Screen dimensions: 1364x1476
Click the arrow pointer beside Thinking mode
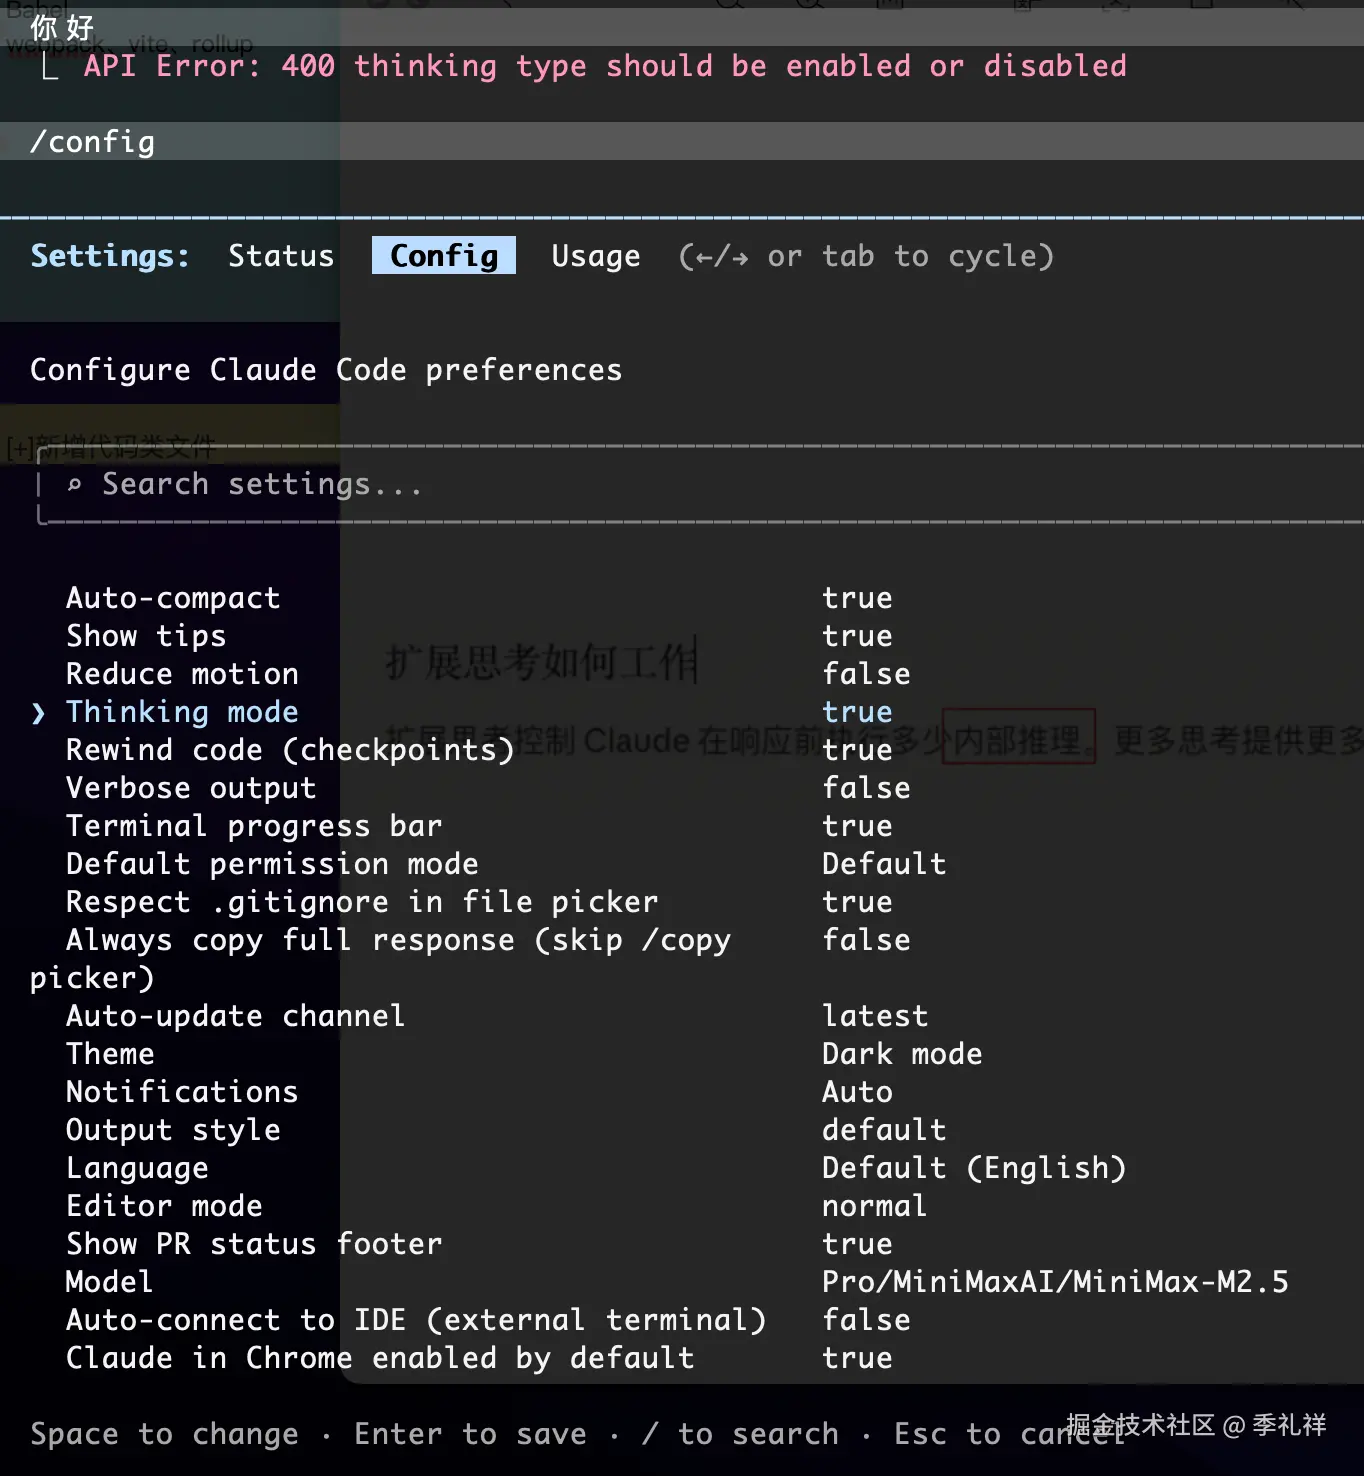click(38, 713)
